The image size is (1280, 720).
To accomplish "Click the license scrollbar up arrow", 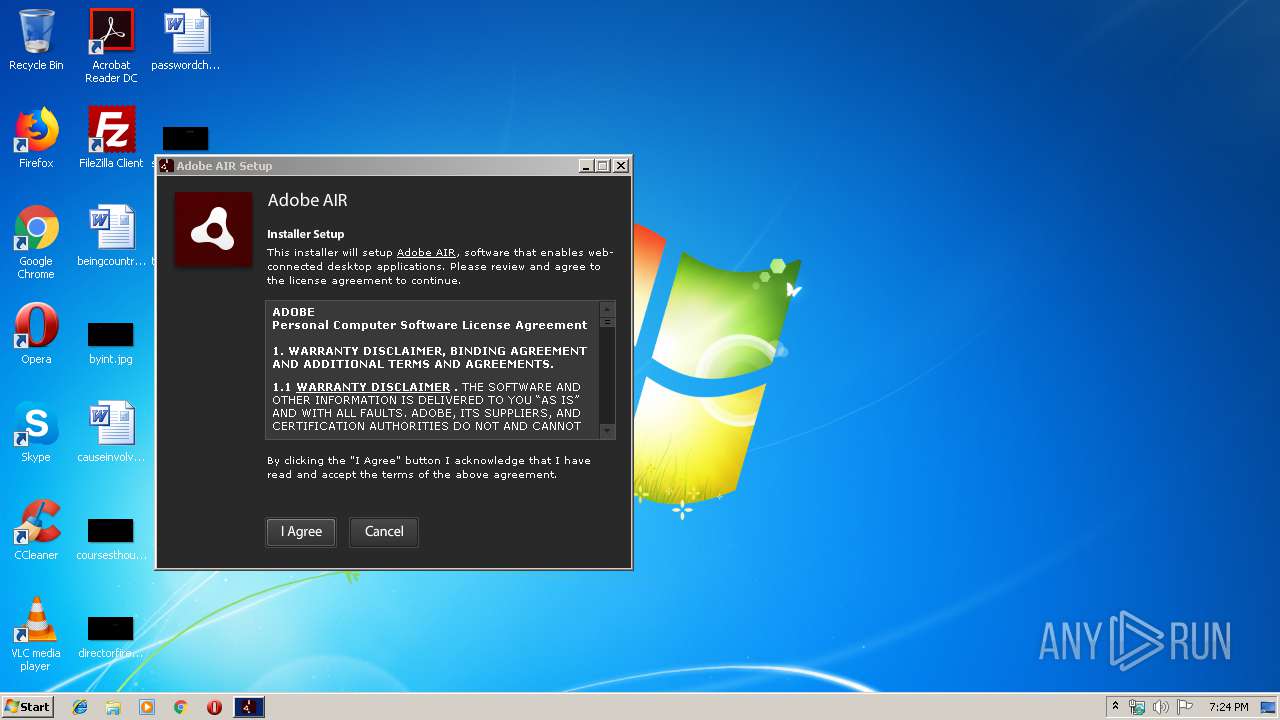I will (607, 309).
